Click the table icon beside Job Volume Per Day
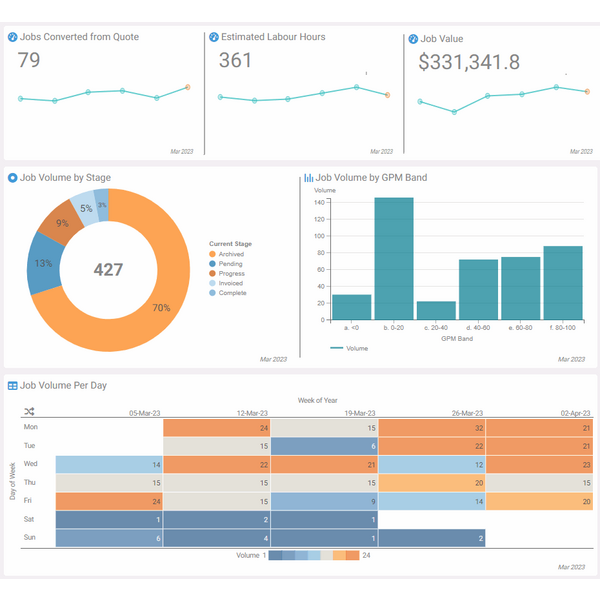This screenshot has height=600, width=600. click(x=12, y=385)
